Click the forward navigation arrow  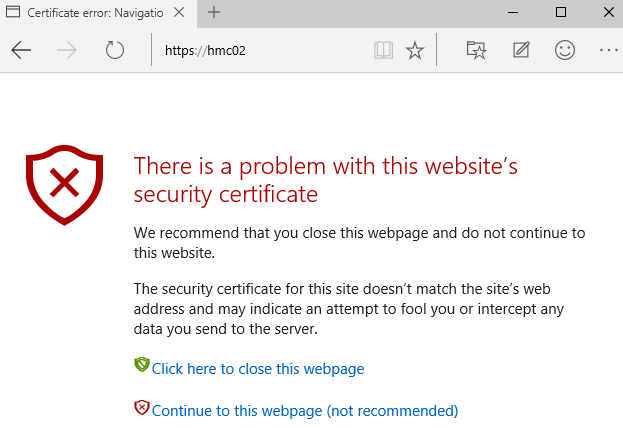point(68,50)
